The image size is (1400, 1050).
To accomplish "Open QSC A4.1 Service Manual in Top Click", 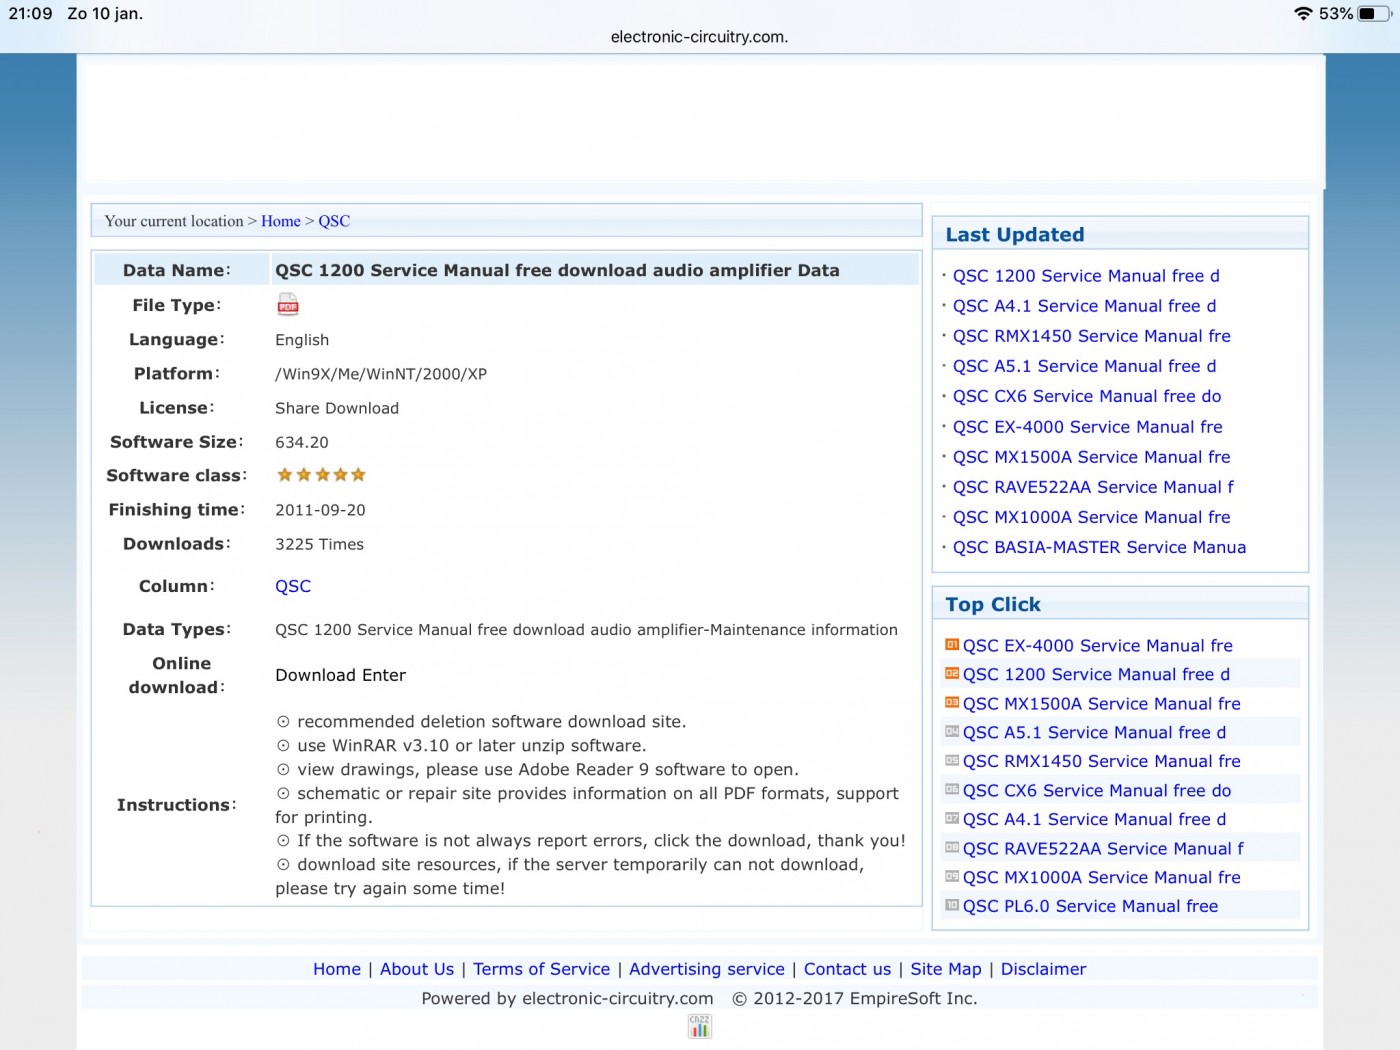I will pos(1094,819).
